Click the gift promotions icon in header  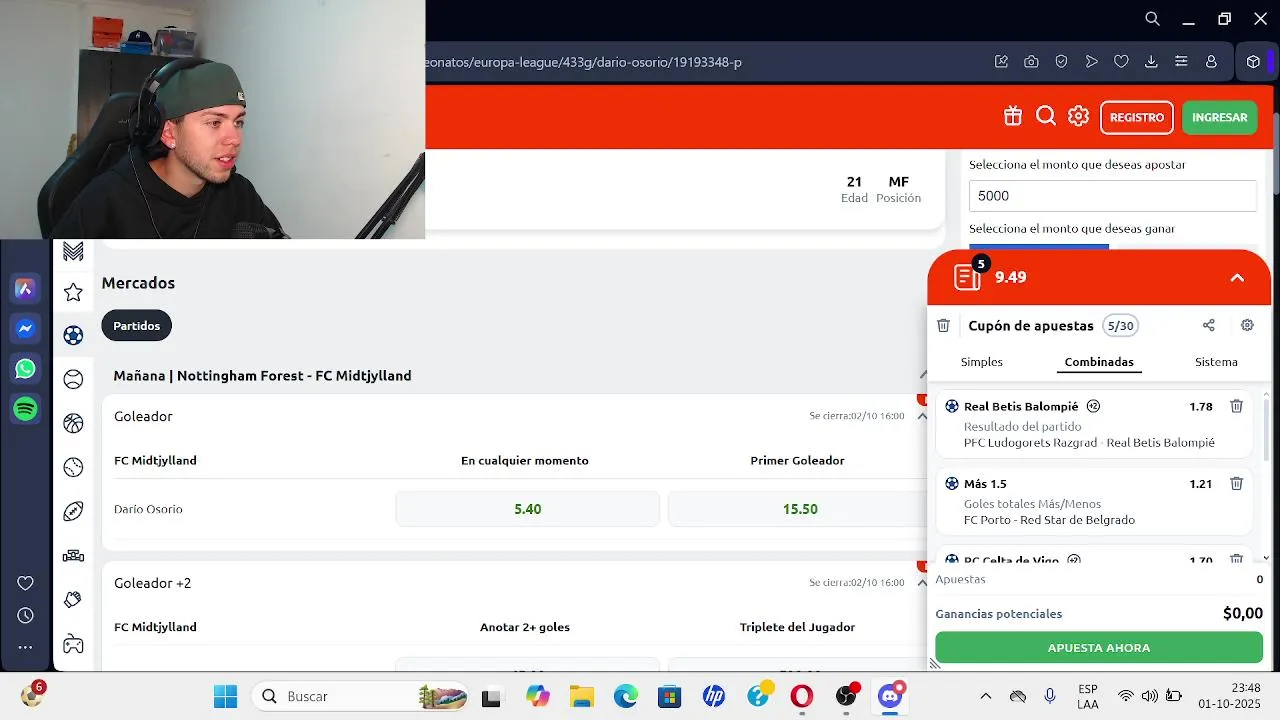(1013, 116)
